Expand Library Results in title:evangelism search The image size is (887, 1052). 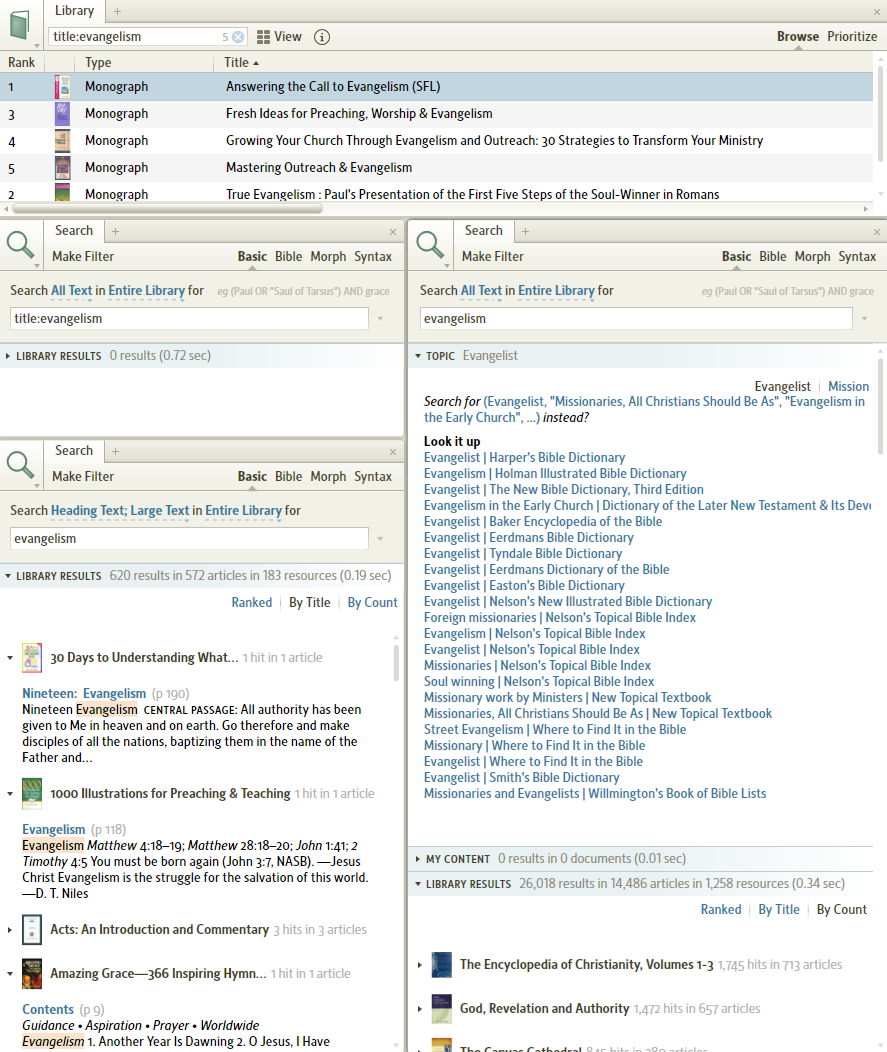pyautogui.click(x=8, y=356)
